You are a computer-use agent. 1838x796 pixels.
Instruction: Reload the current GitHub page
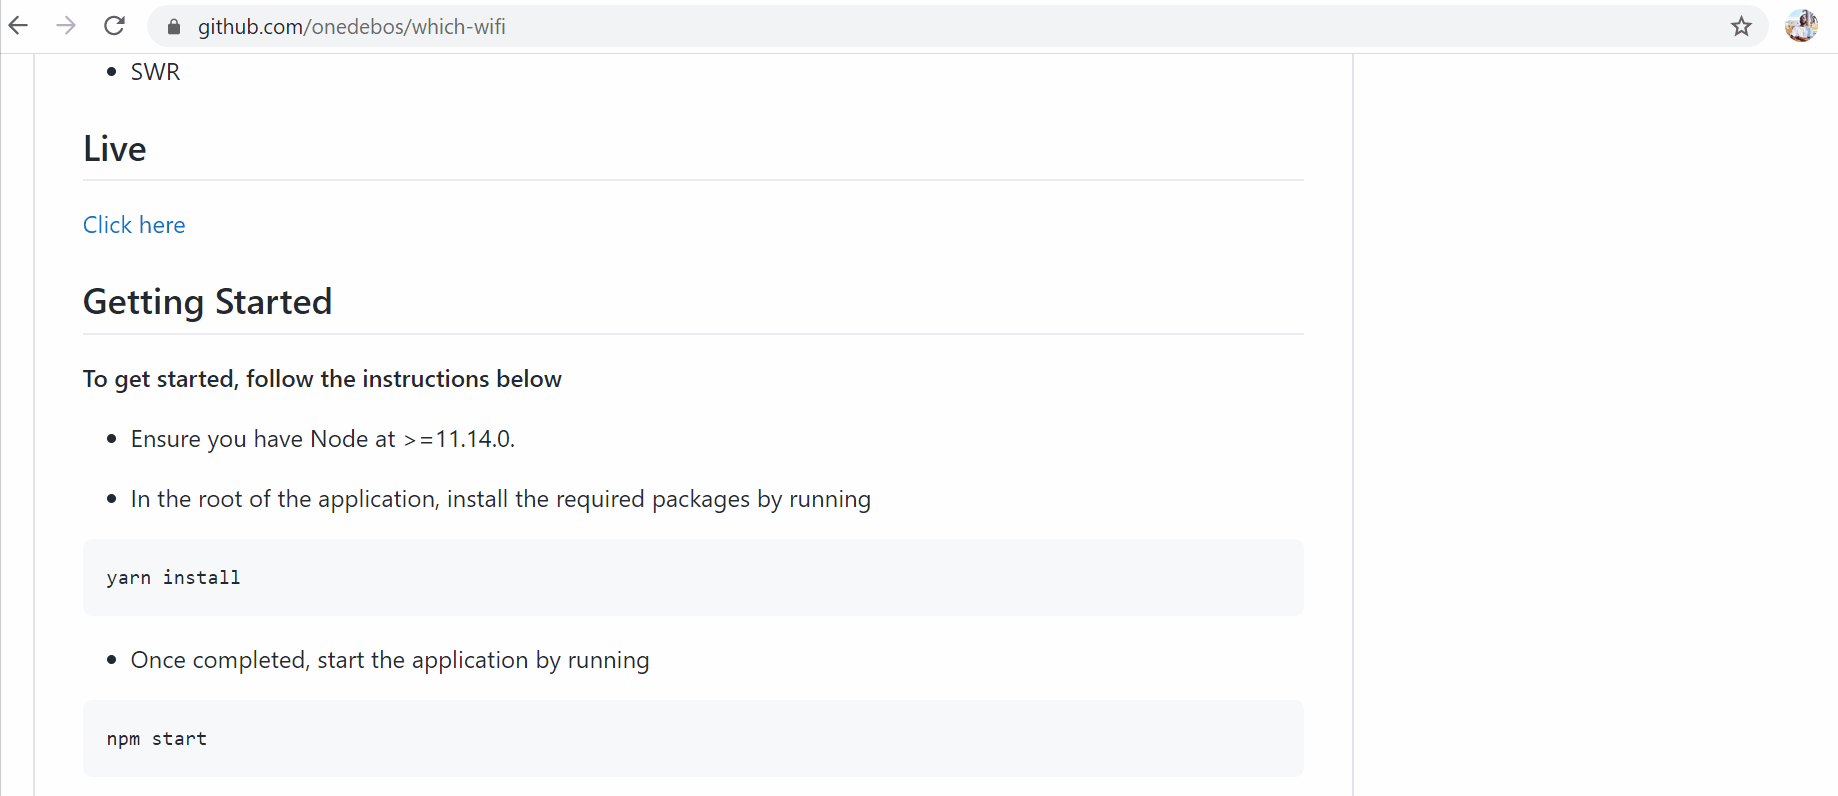[x=114, y=26]
